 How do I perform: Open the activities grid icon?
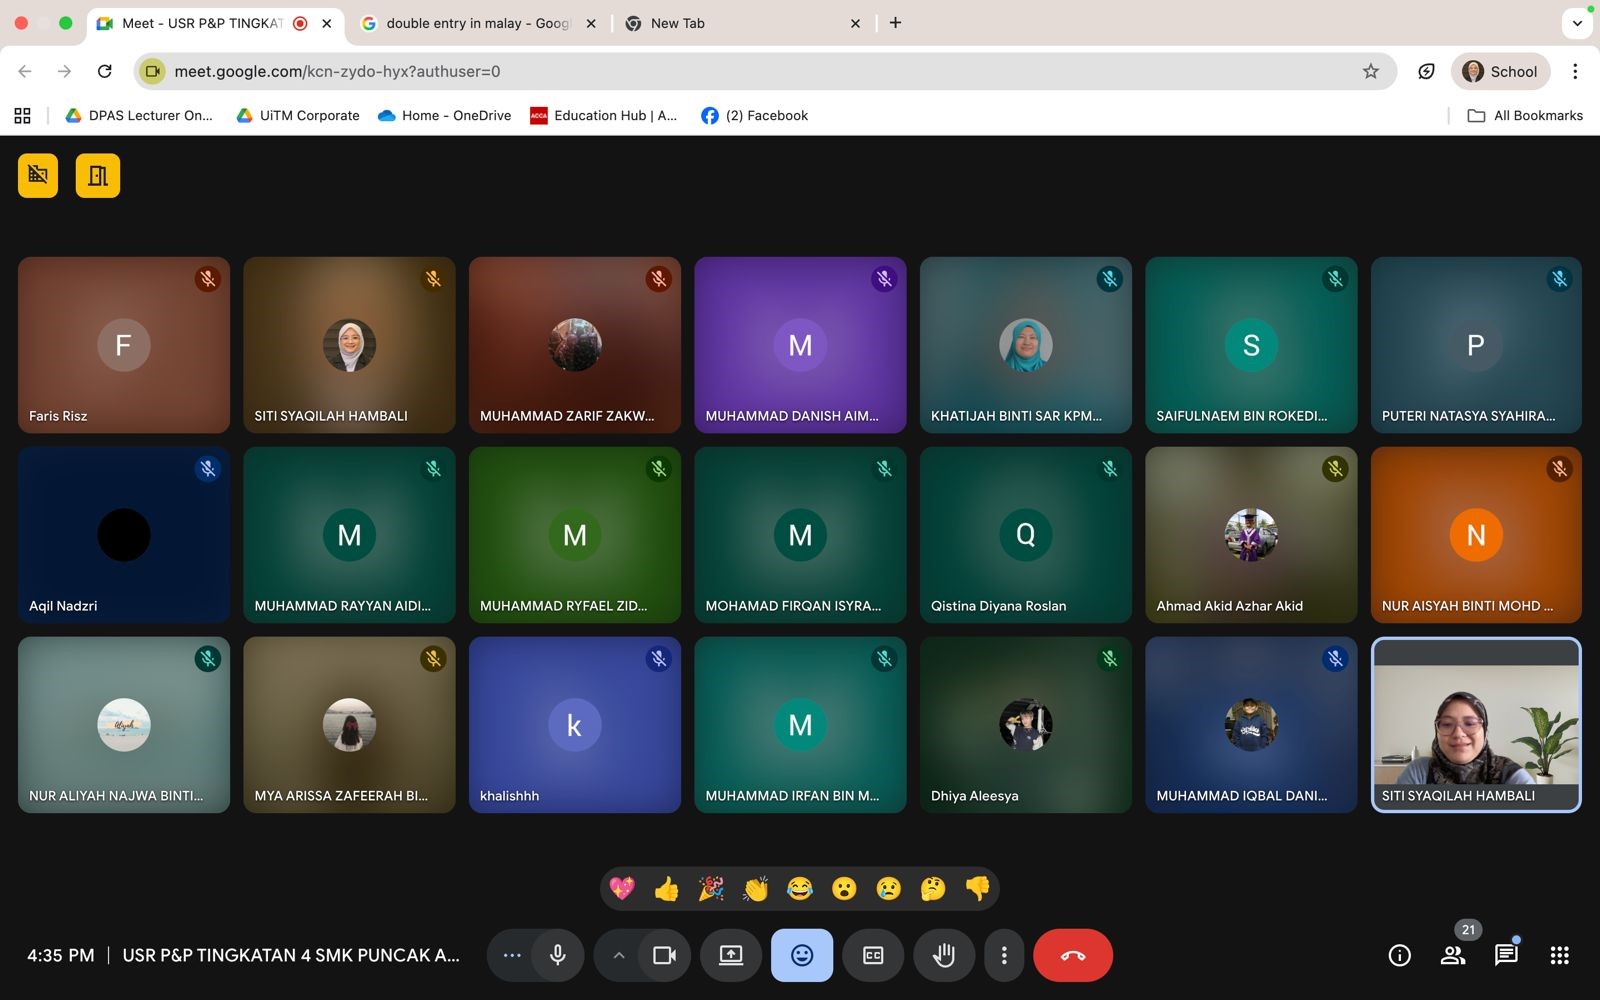point(1559,955)
